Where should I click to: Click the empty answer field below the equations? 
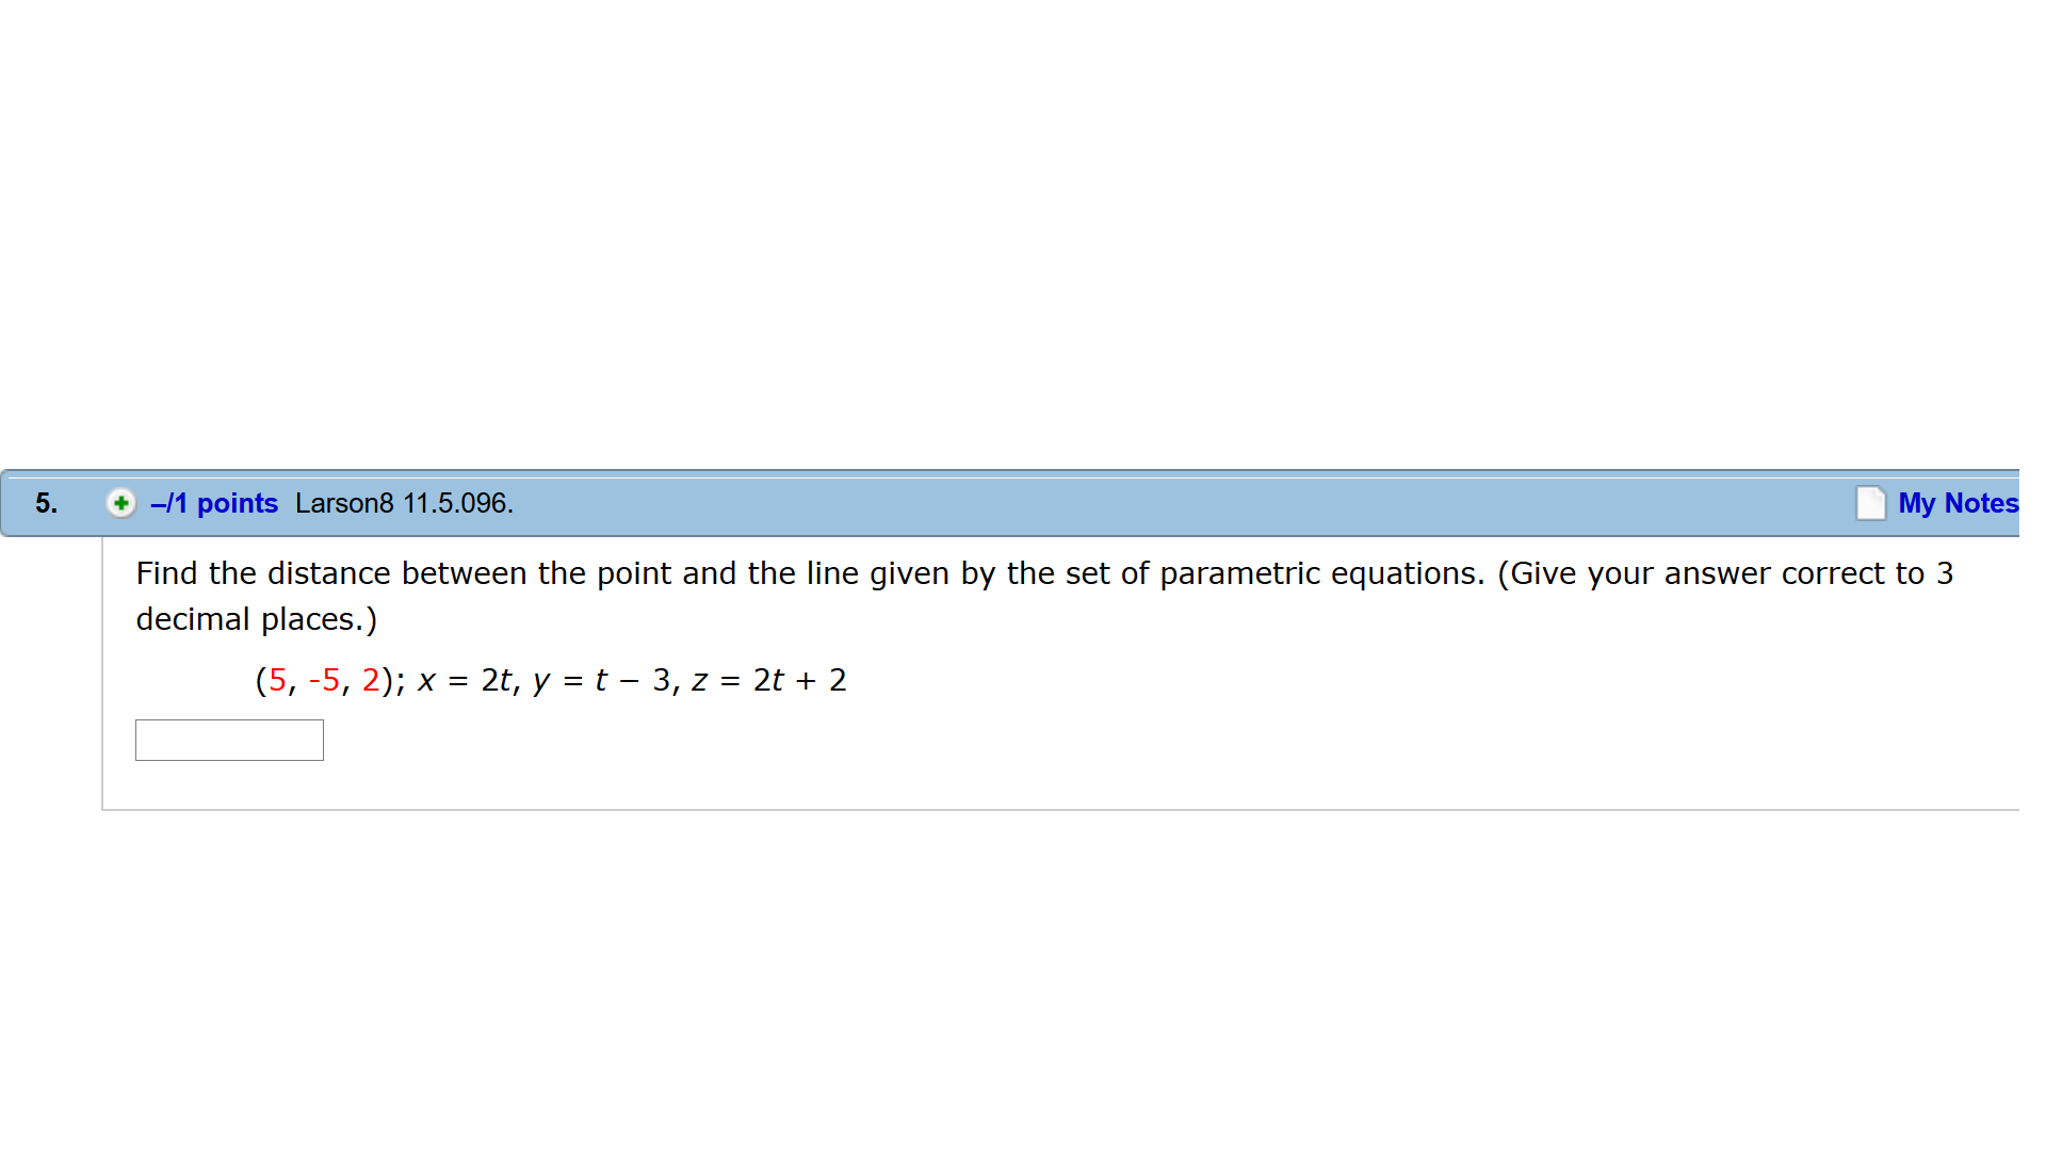click(228, 740)
